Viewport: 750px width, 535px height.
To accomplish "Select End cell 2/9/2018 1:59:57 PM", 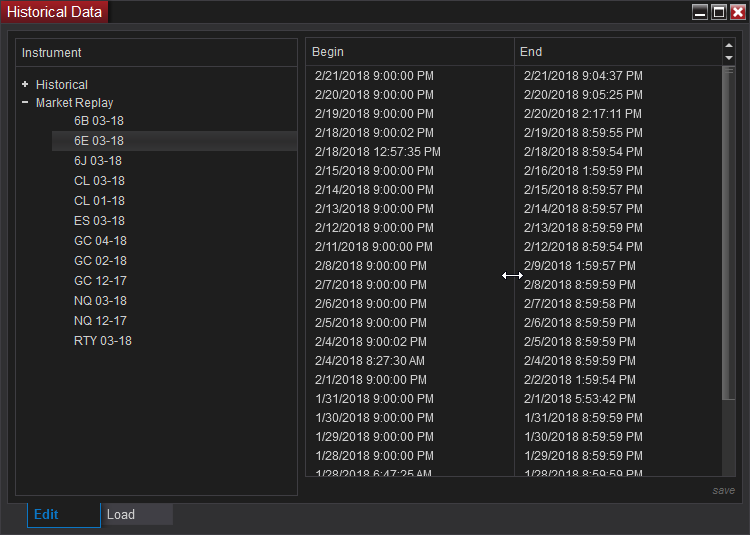I will 580,266.
